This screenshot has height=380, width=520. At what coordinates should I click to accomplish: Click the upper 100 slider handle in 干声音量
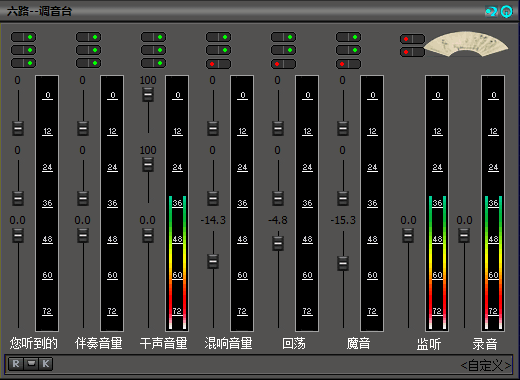click(x=148, y=95)
